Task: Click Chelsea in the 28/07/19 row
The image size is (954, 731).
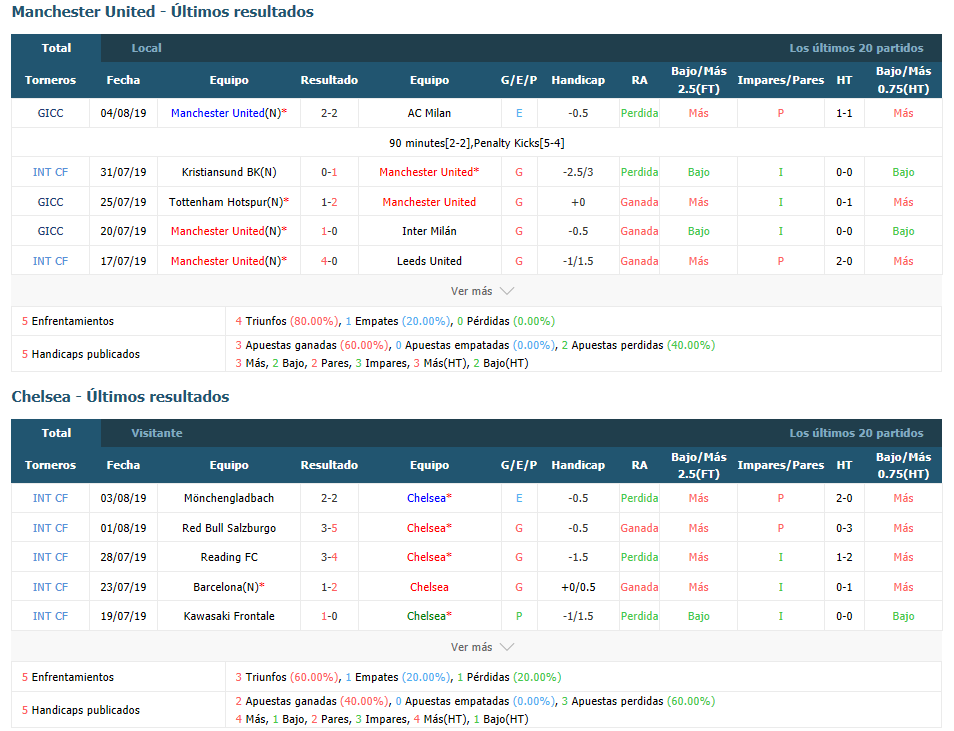Action: (429, 557)
